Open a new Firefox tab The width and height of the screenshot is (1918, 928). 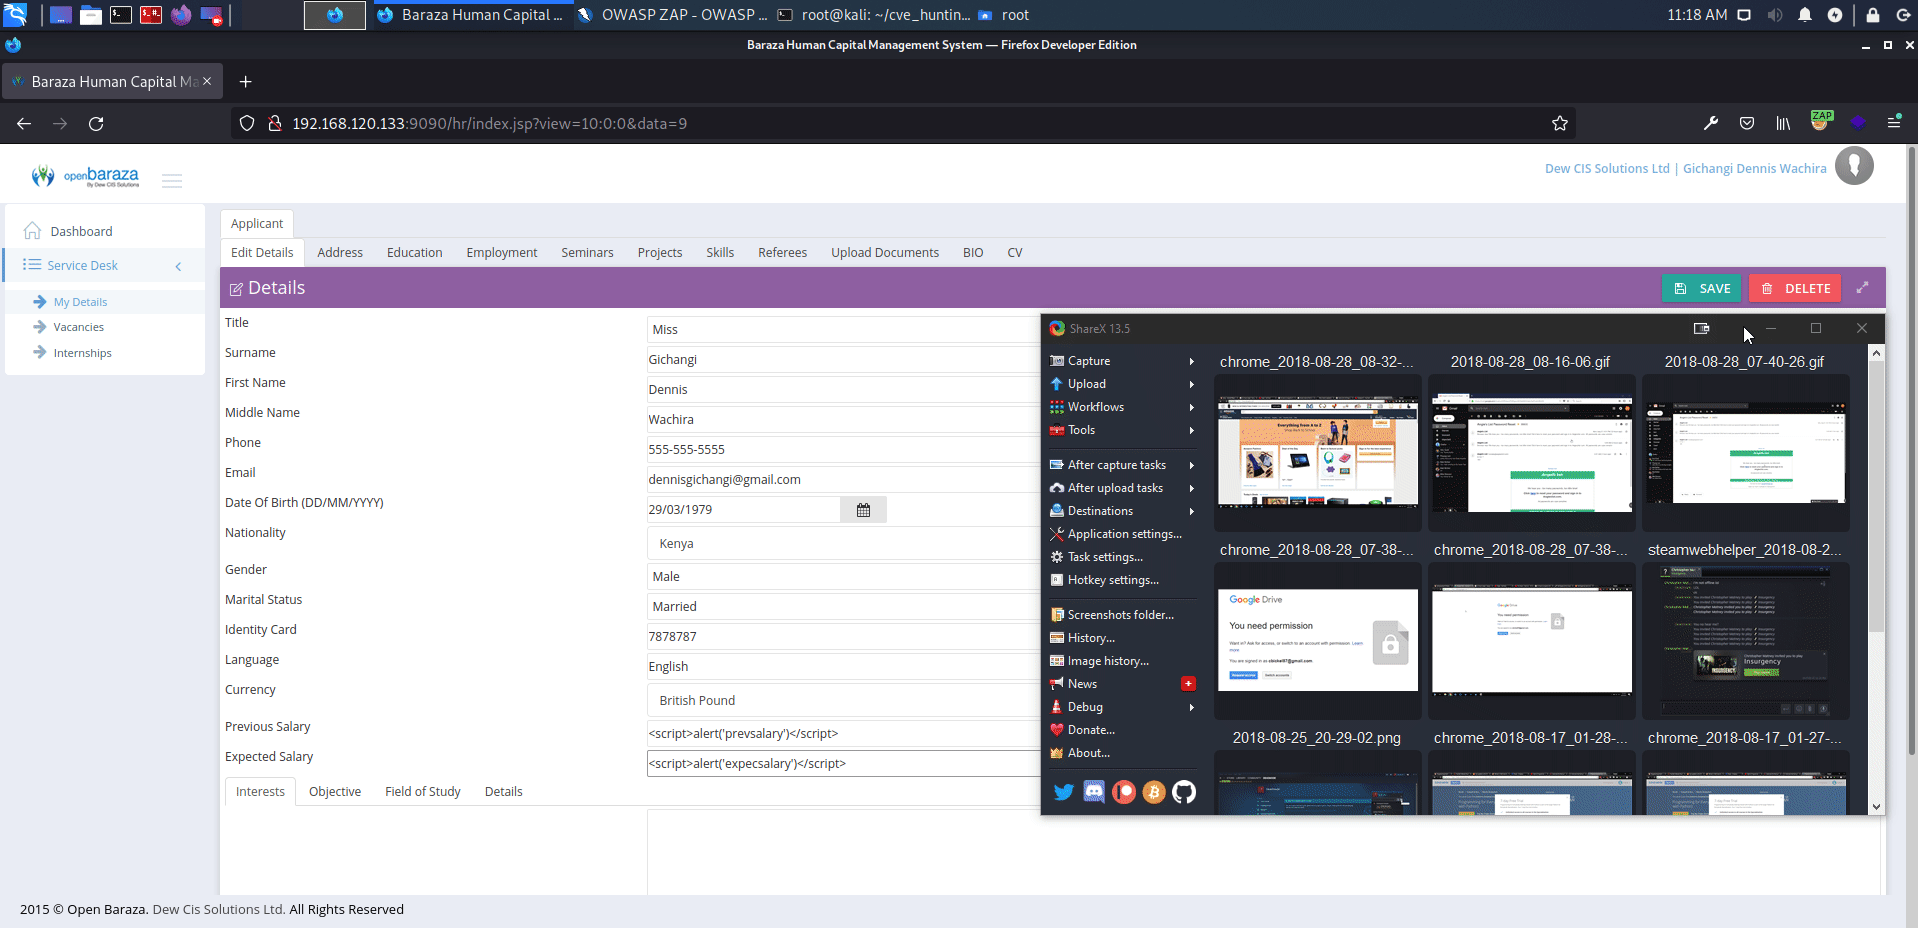coord(245,82)
